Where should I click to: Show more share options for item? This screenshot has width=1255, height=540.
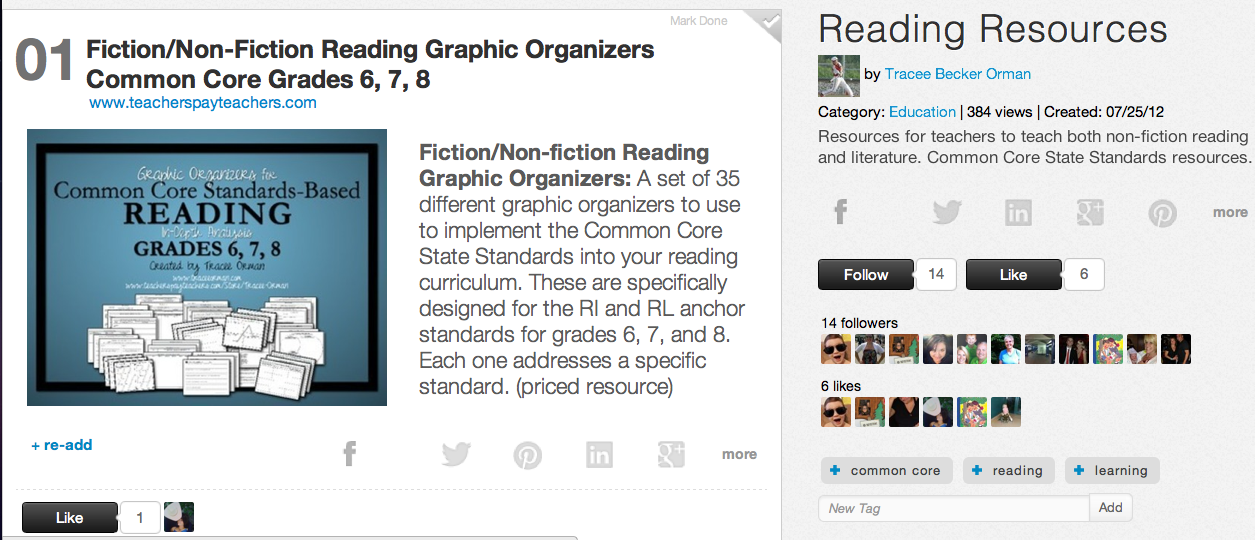[739, 455]
